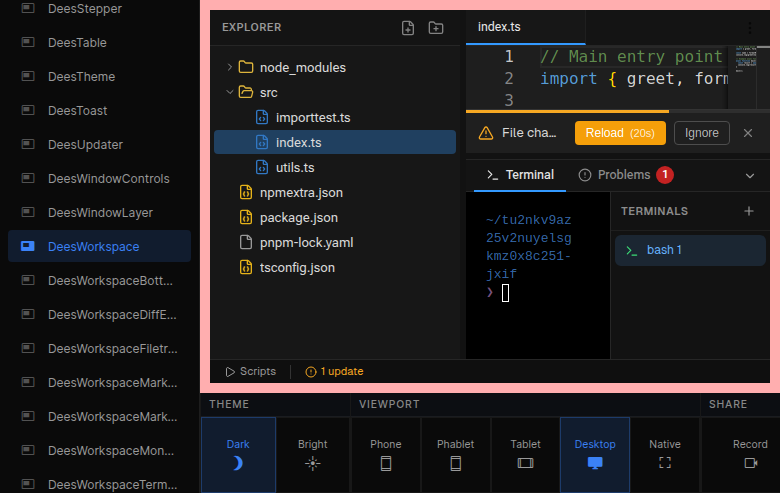
Task: Click the new file icon in Explorer
Action: click(x=408, y=28)
